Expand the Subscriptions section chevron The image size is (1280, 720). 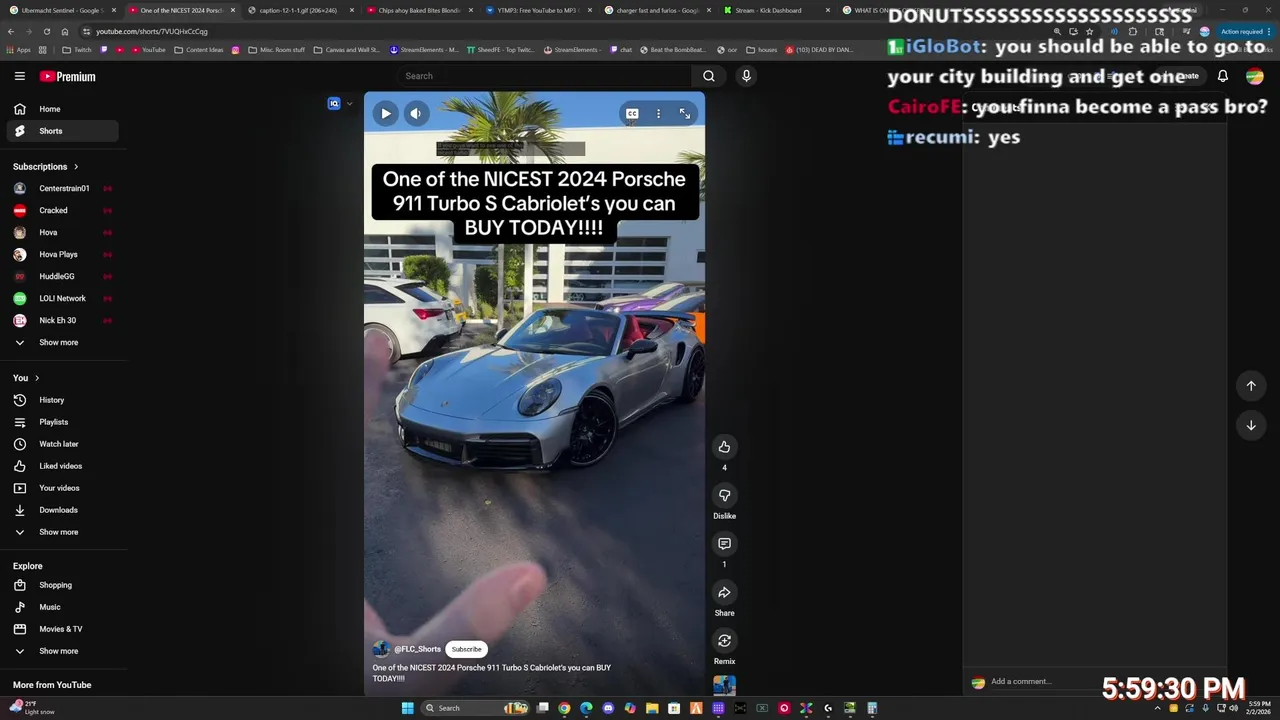point(75,167)
